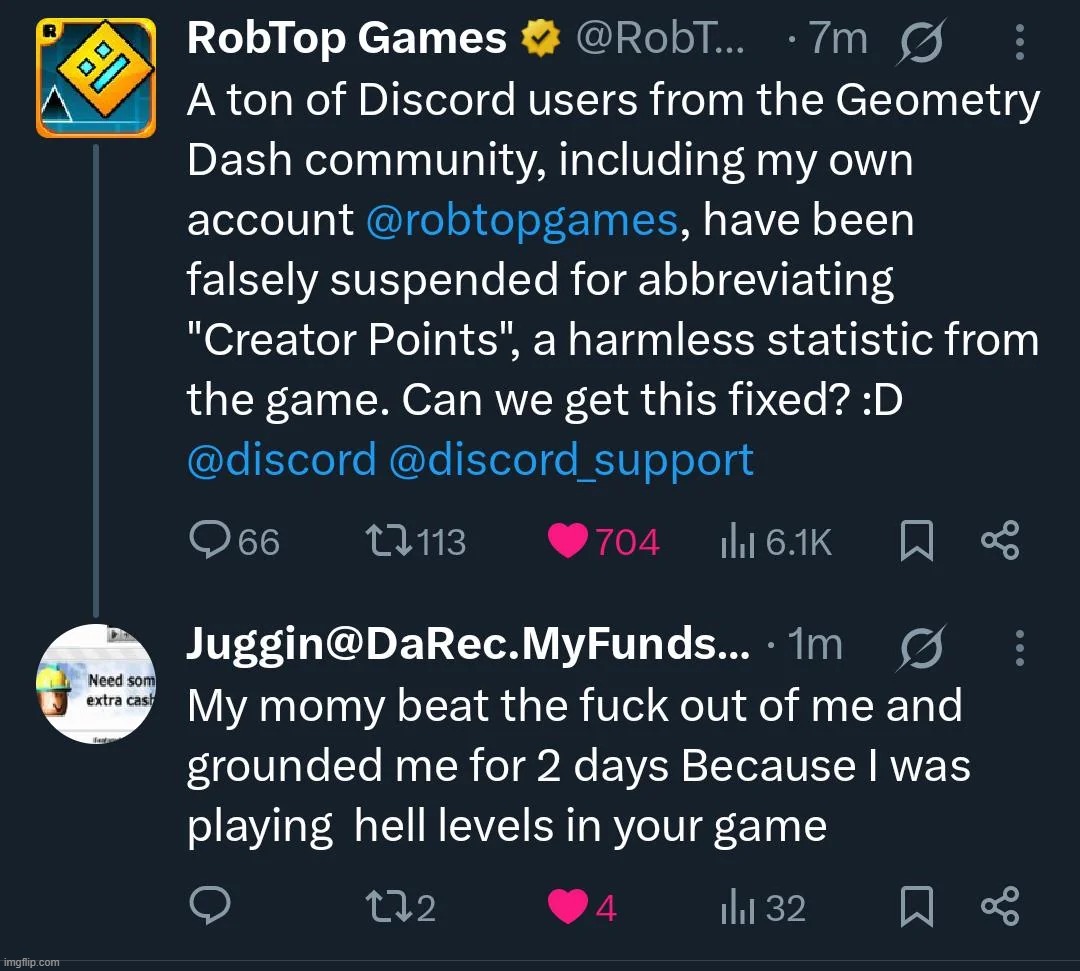1080x971 pixels.
Task: Retweet the RobTop Games post
Action: pyautogui.click(x=385, y=542)
